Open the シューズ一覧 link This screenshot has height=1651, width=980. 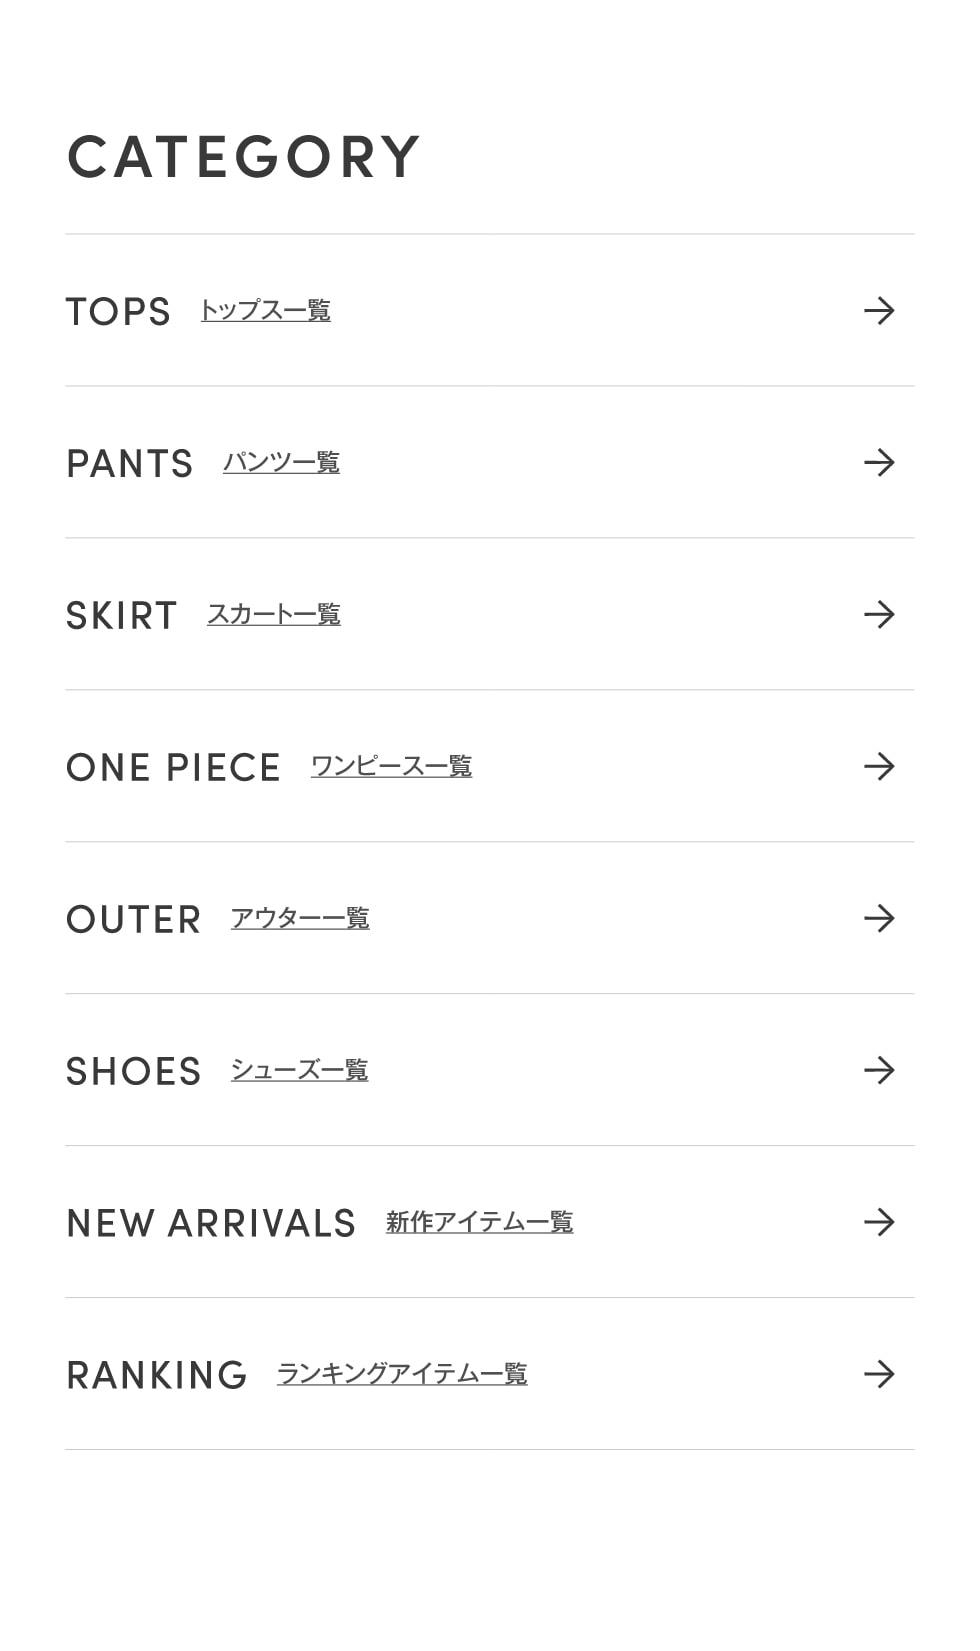299,1071
